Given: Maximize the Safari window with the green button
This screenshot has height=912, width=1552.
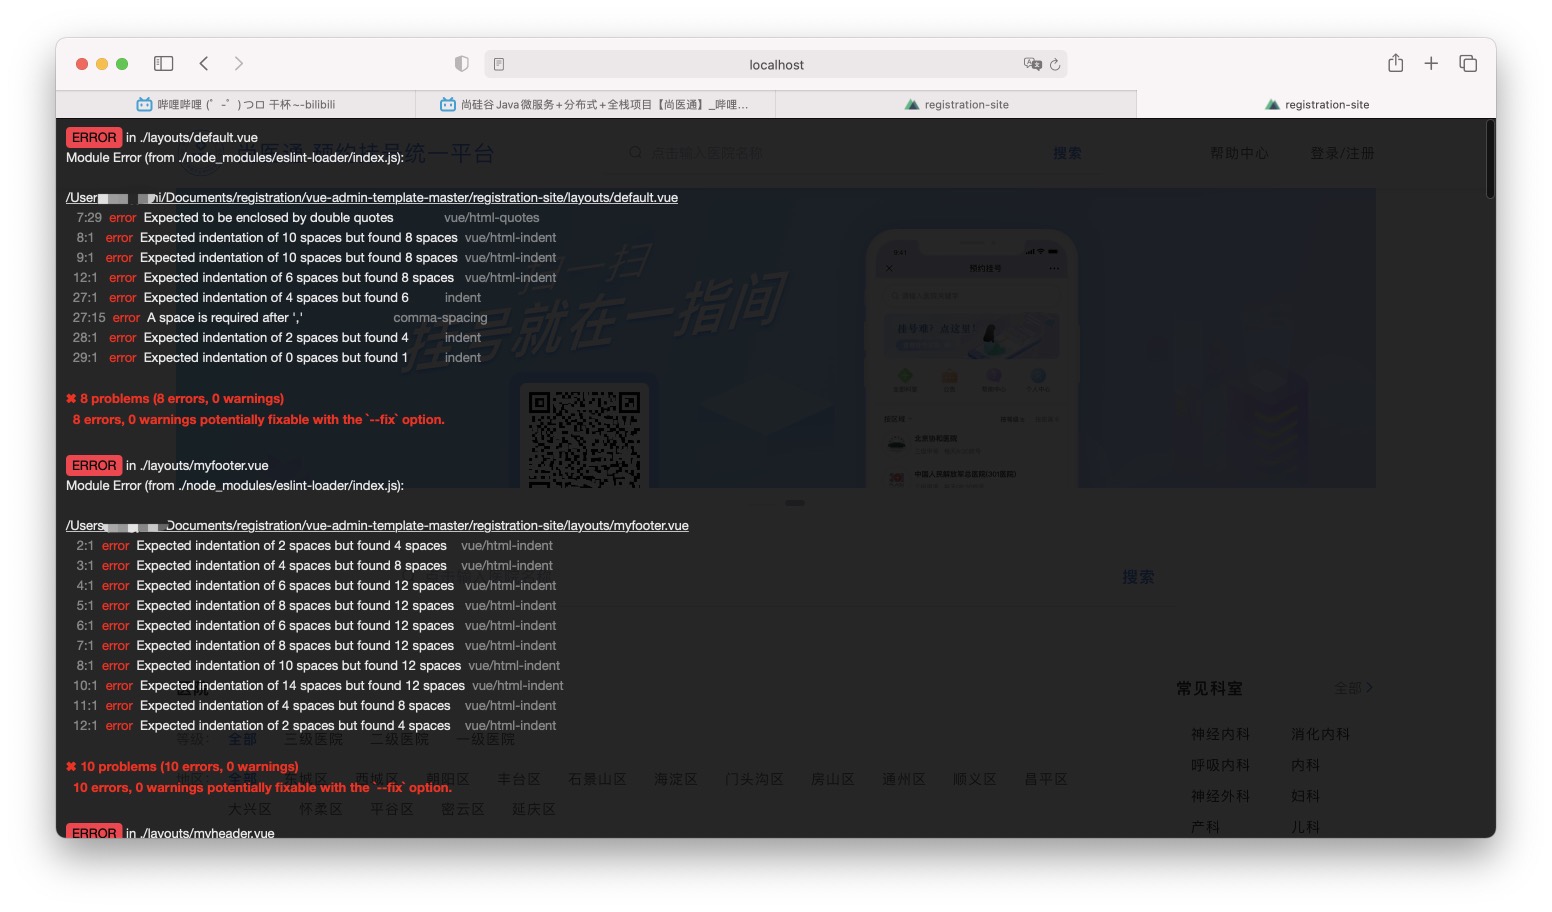Looking at the screenshot, I should click(122, 64).
